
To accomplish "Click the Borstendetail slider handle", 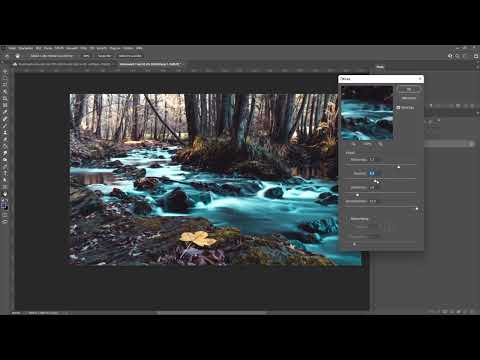I will tap(417, 209).
